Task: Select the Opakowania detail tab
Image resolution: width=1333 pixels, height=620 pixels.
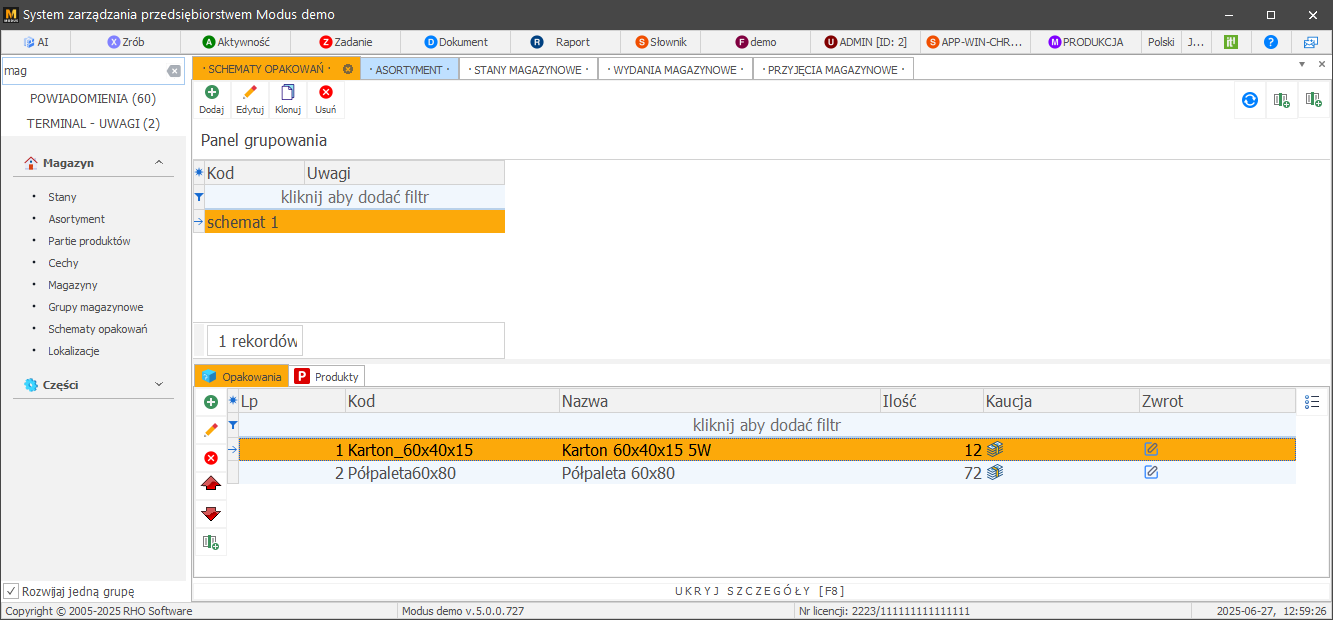Action: (x=241, y=376)
